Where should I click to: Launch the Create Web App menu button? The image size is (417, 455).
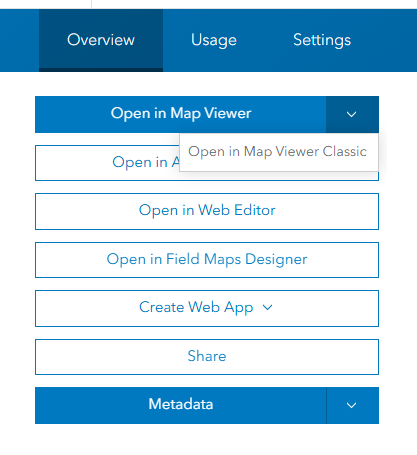(x=207, y=308)
